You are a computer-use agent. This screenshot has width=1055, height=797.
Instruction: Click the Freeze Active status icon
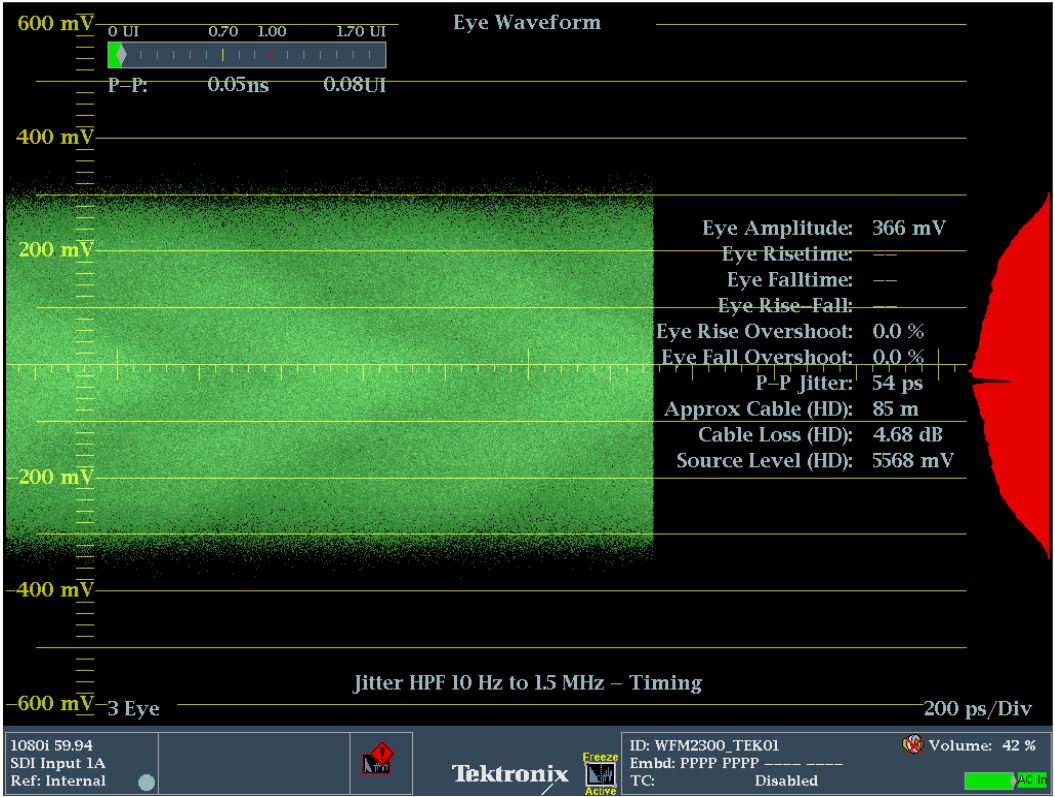600,774
